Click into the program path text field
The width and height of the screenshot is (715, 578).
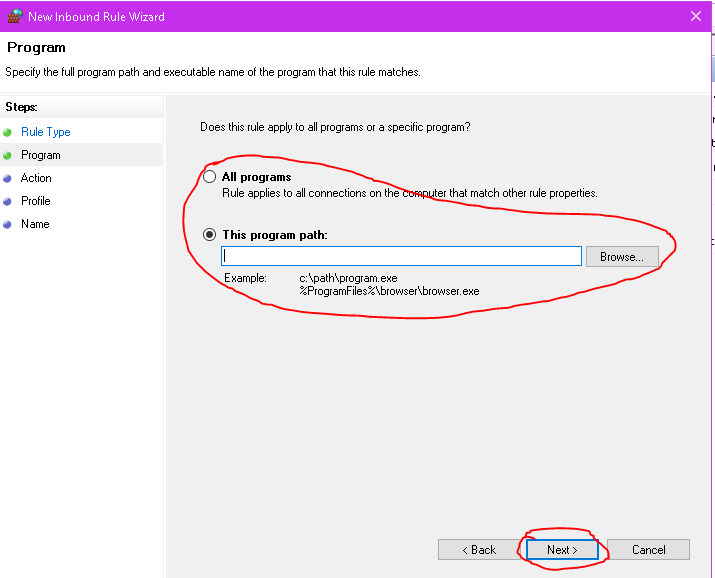pyautogui.click(x=401, y=256)
